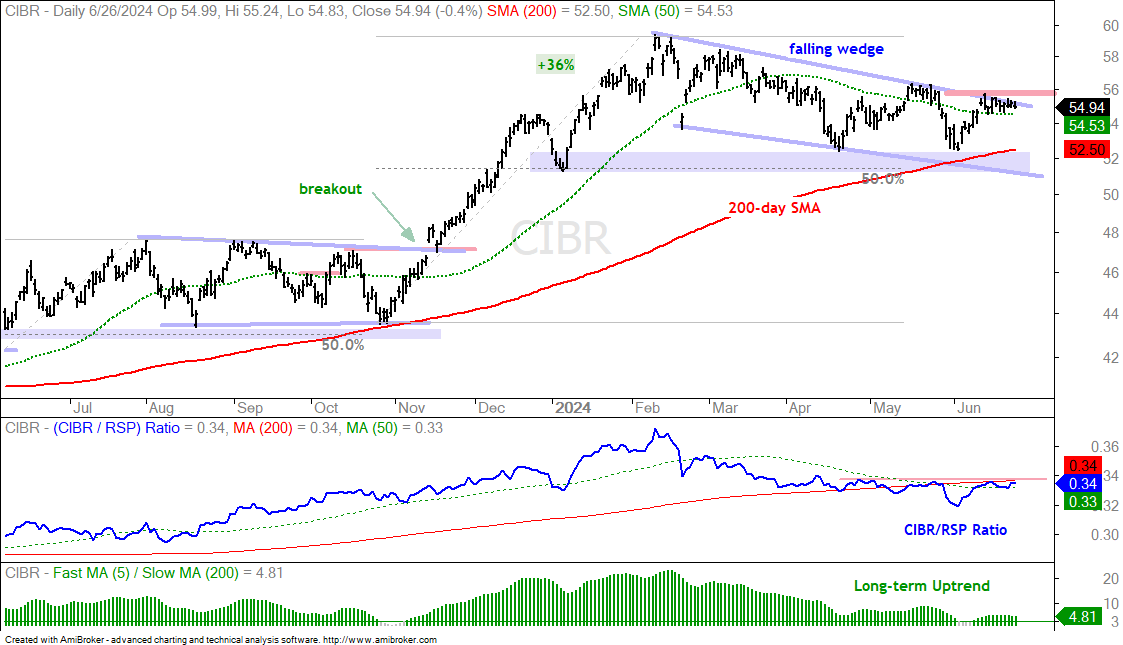The width and height of the screenshot is (1123, 645).
Task: Select the red 52.50 SMA price tag
Action: (1086, 150)
